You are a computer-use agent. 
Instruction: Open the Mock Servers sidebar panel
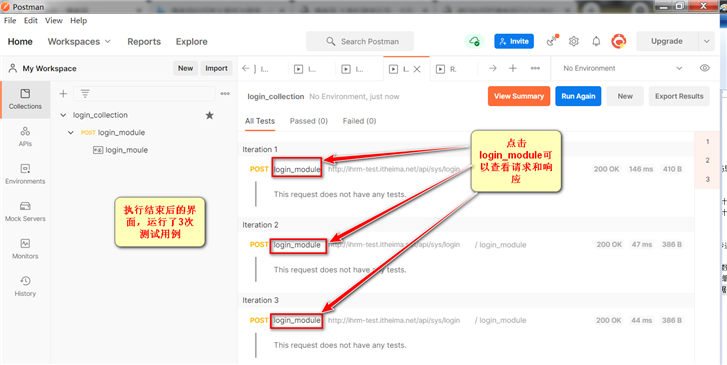[25, 211]
